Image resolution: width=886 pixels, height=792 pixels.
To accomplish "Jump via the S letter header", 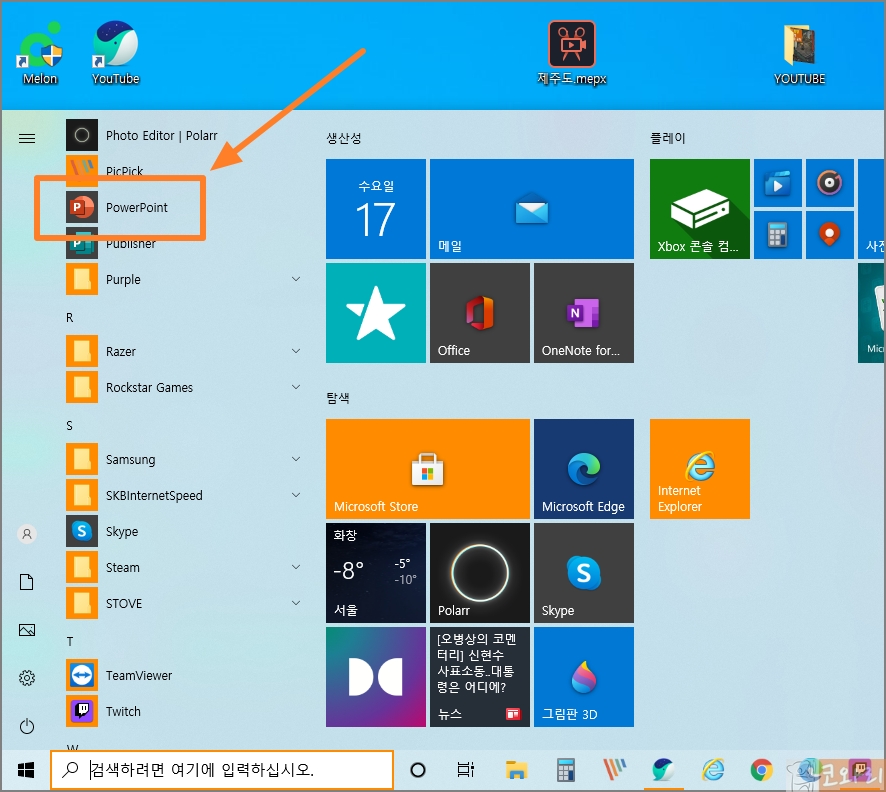I will (x=70, y=425).
